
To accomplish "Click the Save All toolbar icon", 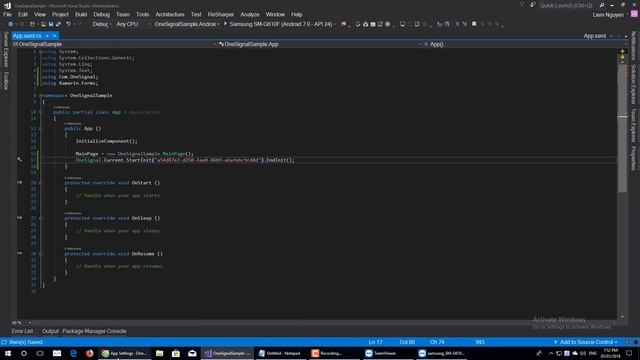I will tap(58, 24).
